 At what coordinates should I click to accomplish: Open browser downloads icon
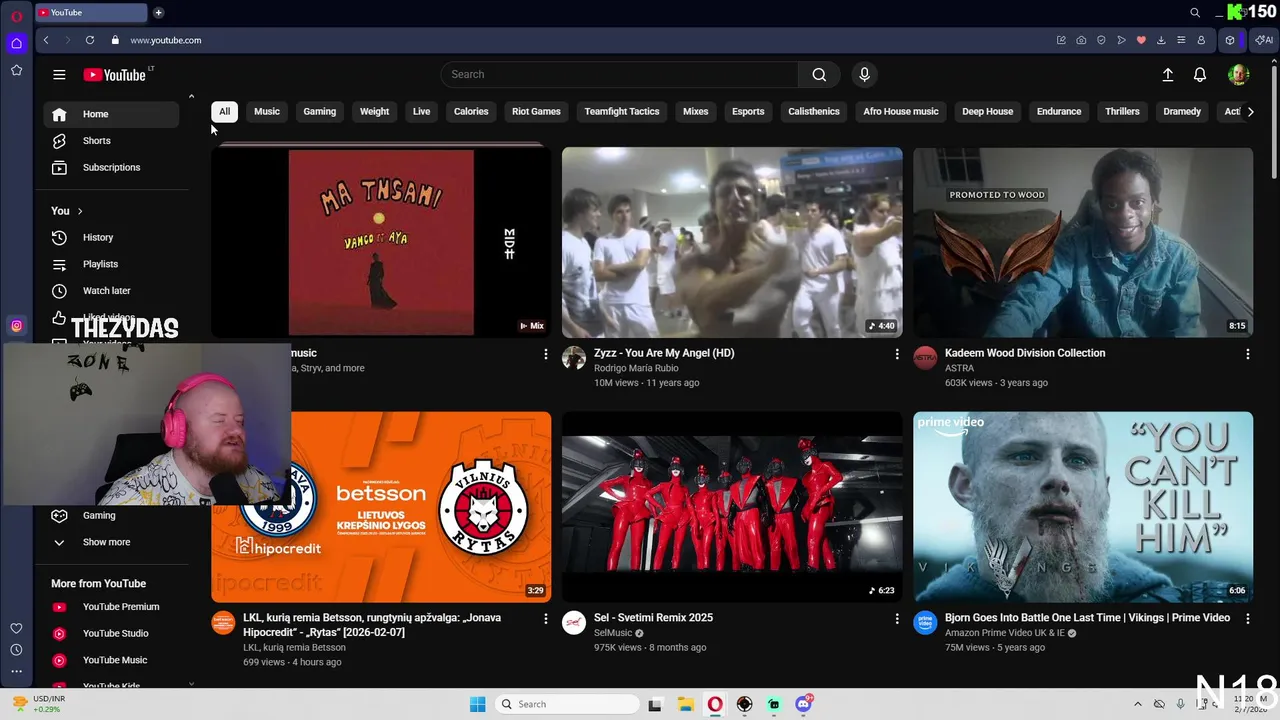[1161, 40]
